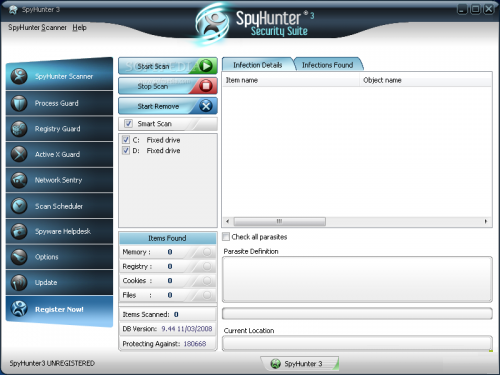Click the Start Remove button

tap(168, 106)
